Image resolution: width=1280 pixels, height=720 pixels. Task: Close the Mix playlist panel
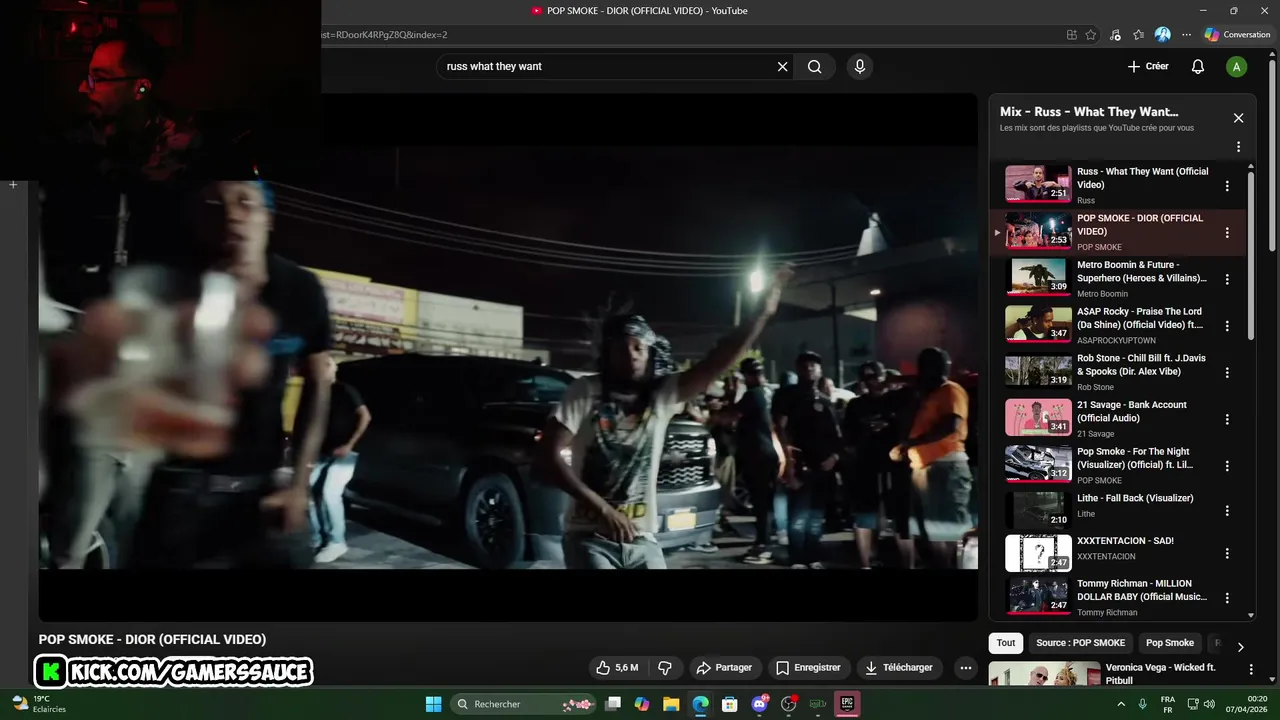tap(1238, 118)
